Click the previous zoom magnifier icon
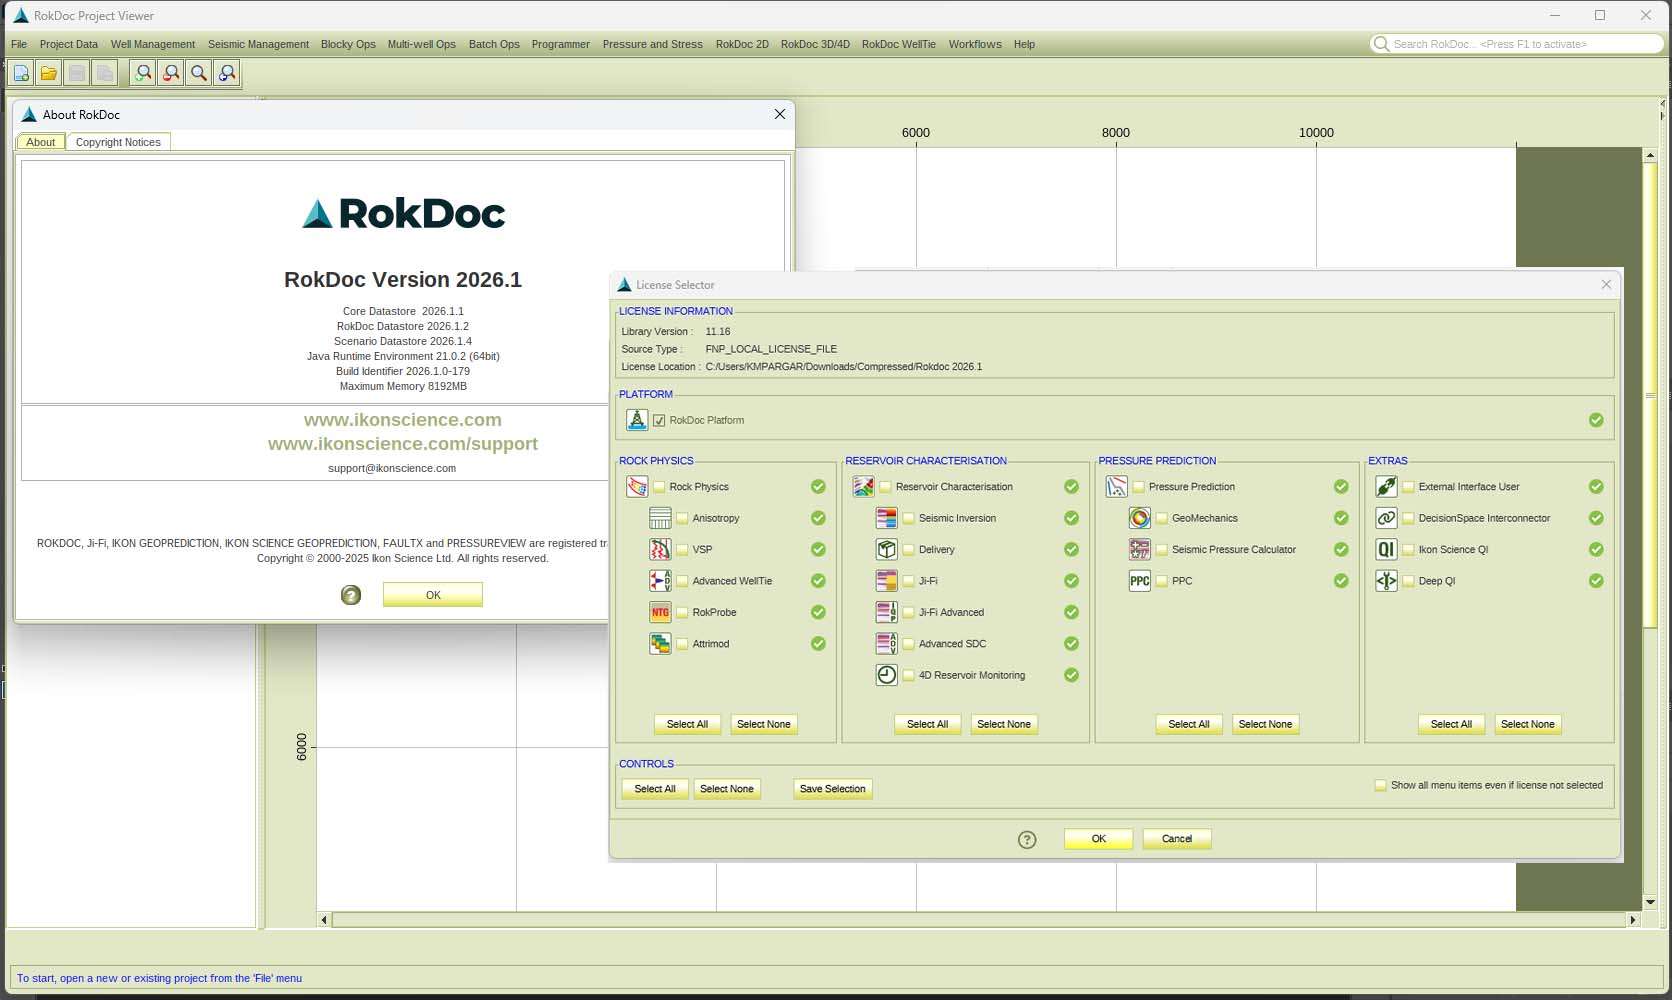The width and height of the screenshot is (1672, 1000). (x=227, y=73)
